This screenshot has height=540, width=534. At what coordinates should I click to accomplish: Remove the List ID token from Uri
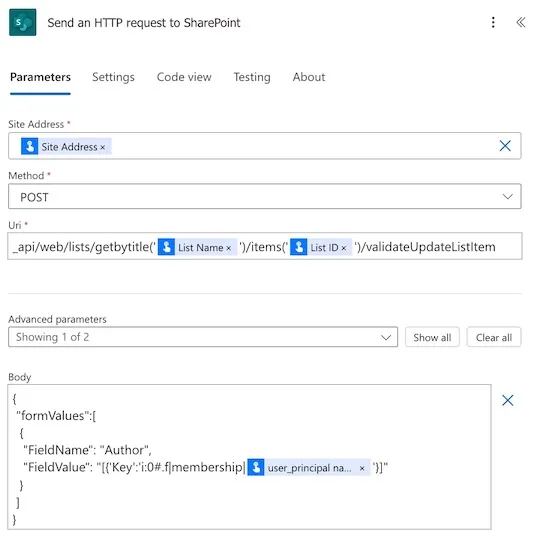click(344, 248)
